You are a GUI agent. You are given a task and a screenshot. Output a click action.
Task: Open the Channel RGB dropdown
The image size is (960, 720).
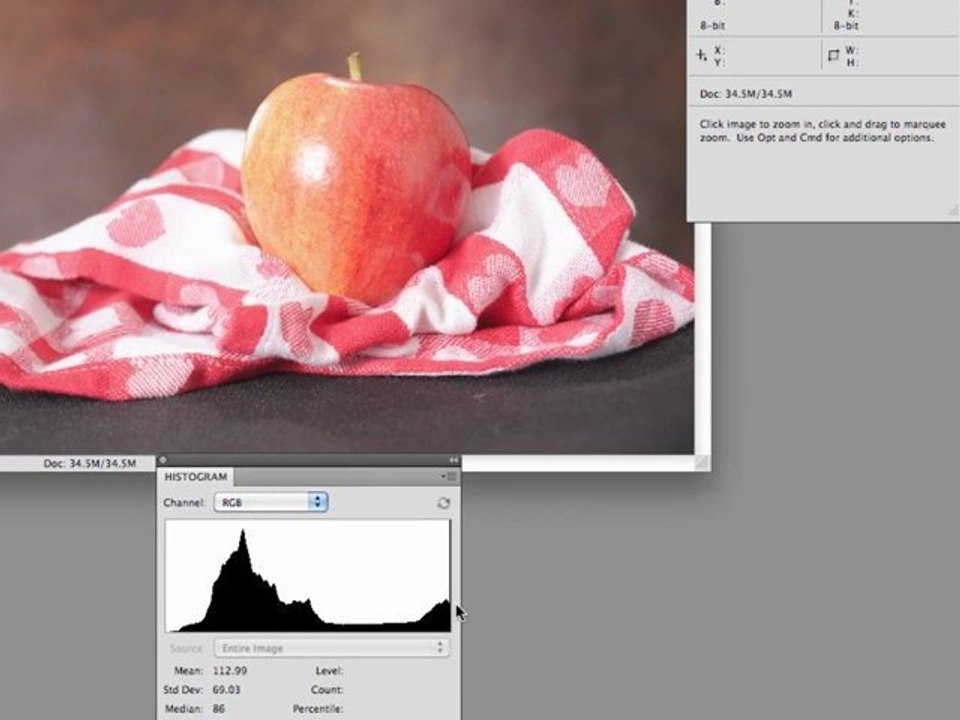tap(271, 503)
